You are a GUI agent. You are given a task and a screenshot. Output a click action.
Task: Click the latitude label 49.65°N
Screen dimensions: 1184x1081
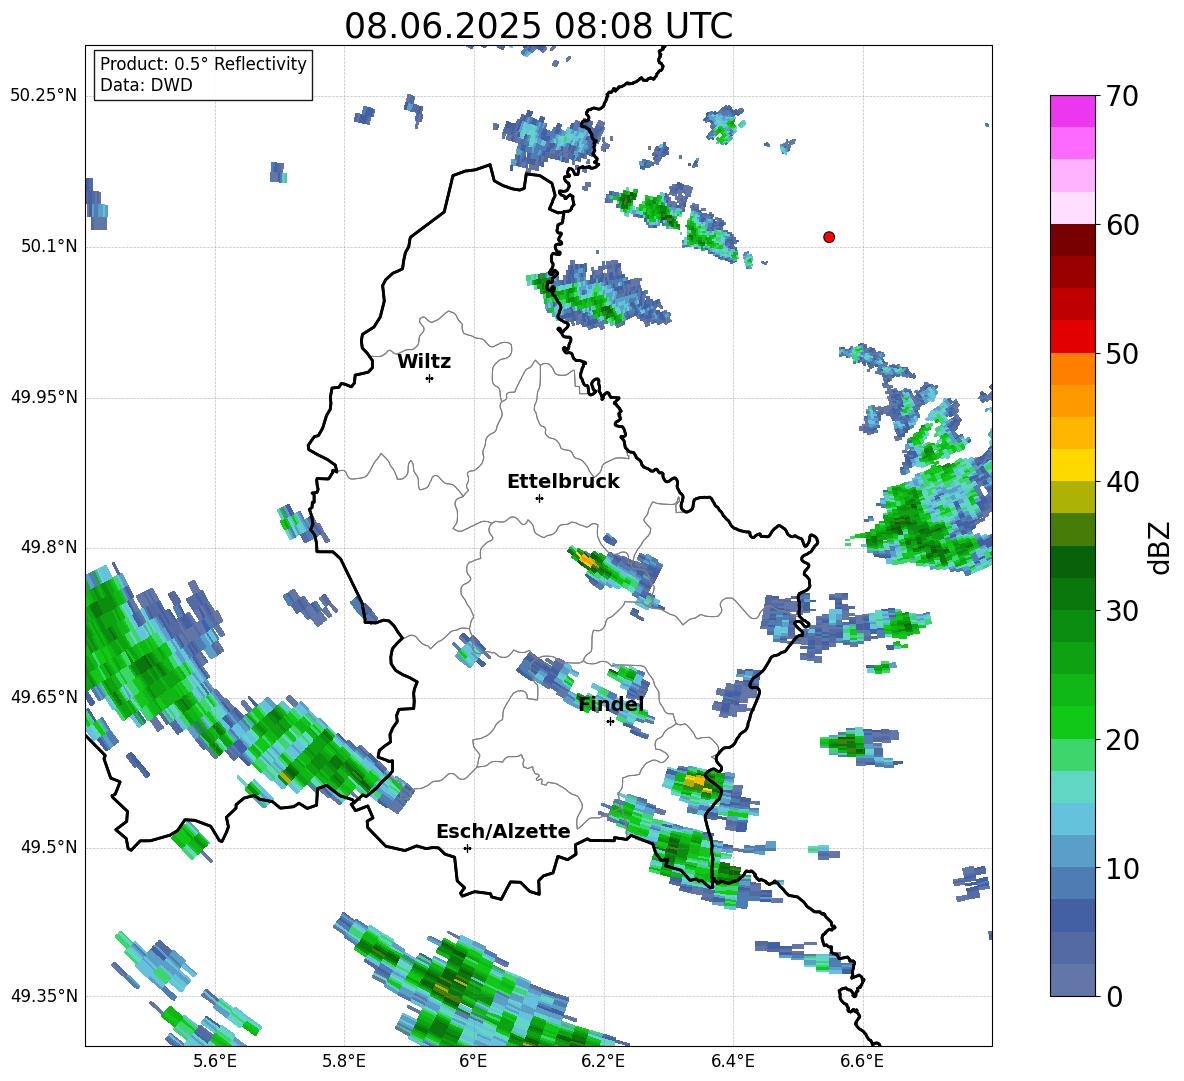click(x=44, y=696)
